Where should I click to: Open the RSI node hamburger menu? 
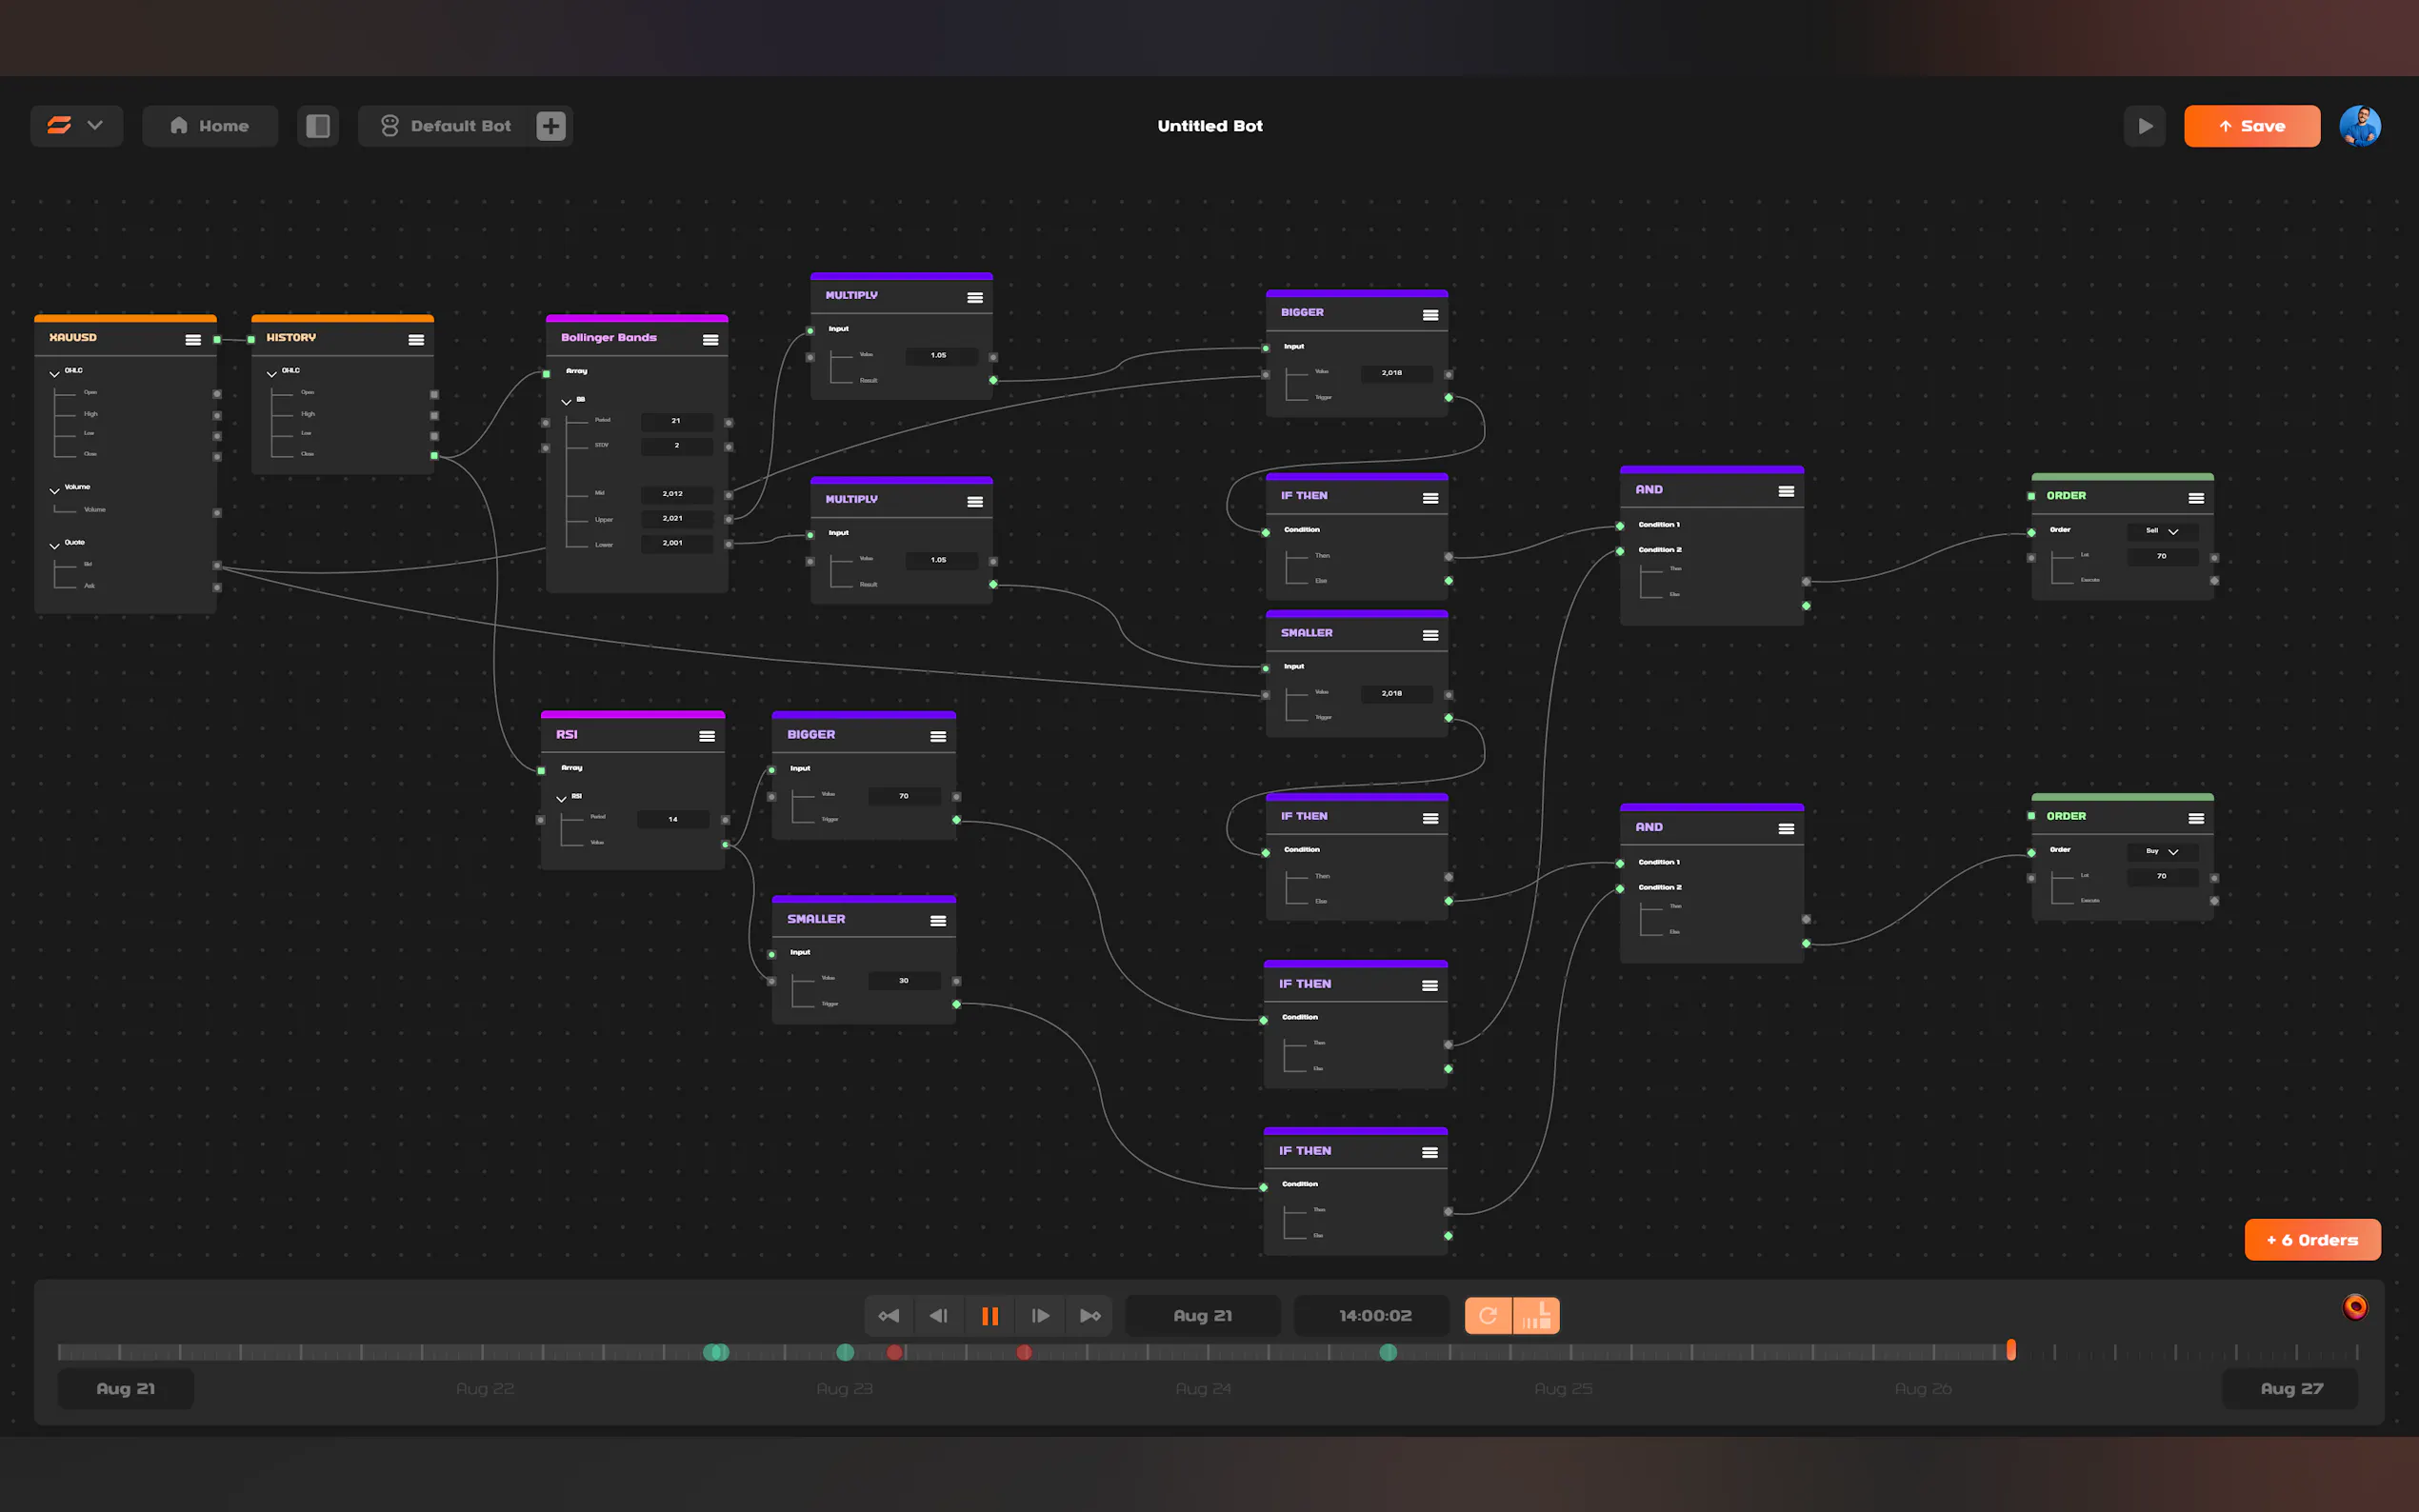click(x=707, y=736)
